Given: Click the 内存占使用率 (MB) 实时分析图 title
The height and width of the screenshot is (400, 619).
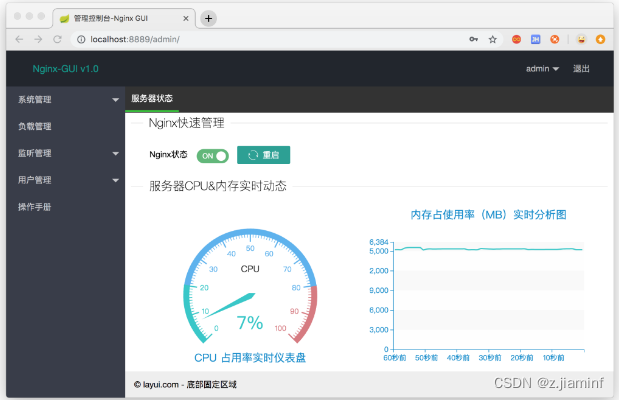Looking at the screenshot, I should 489,215.
